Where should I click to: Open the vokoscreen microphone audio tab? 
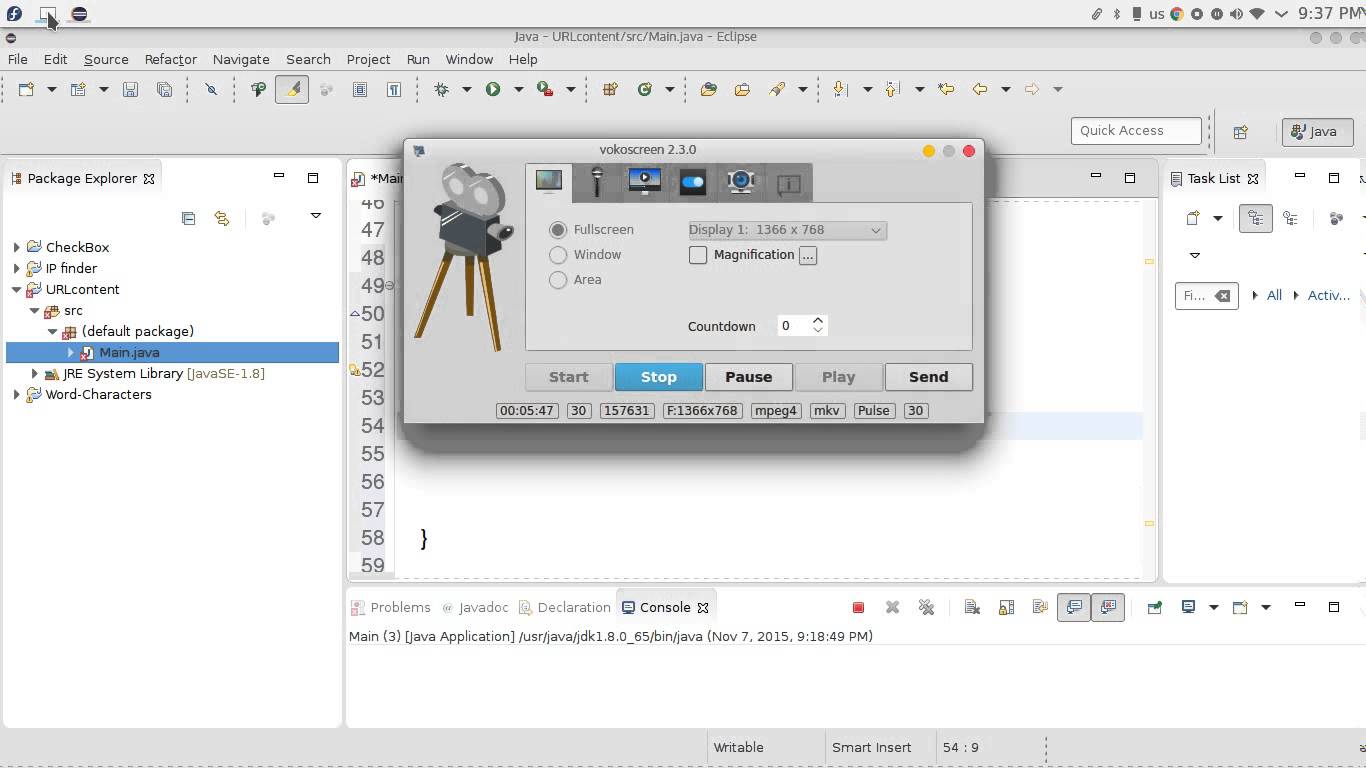pyautogui.click(x=597, y=182)
